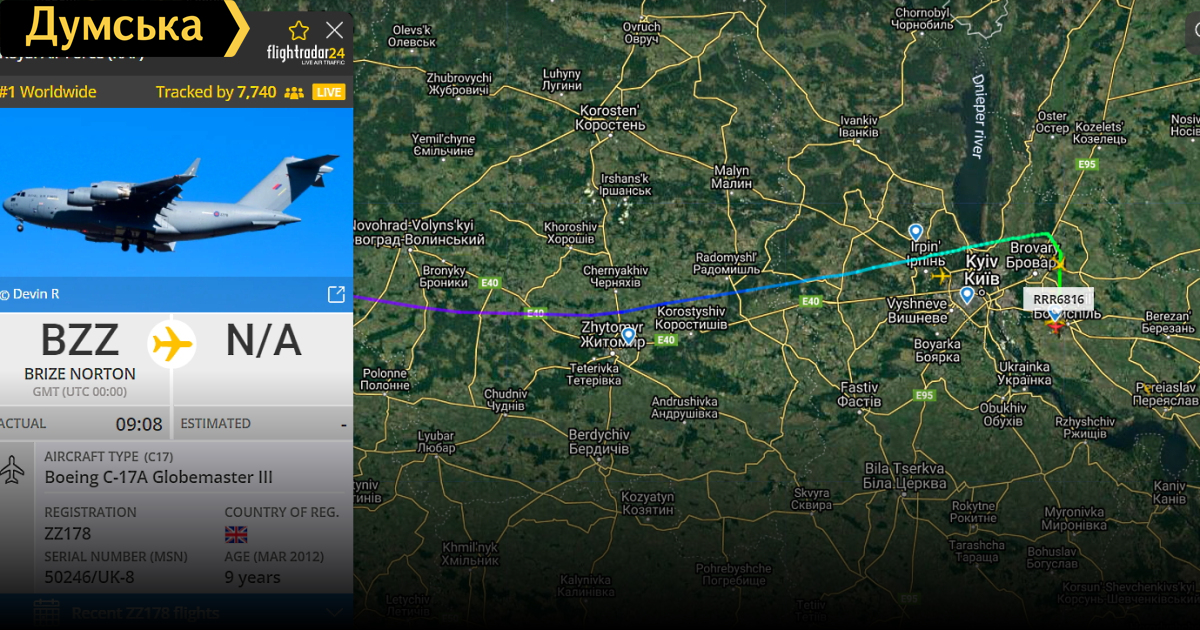Select the map pin at Zhytomyr
Screen dimensions: 1200x630
click(628, 337)
